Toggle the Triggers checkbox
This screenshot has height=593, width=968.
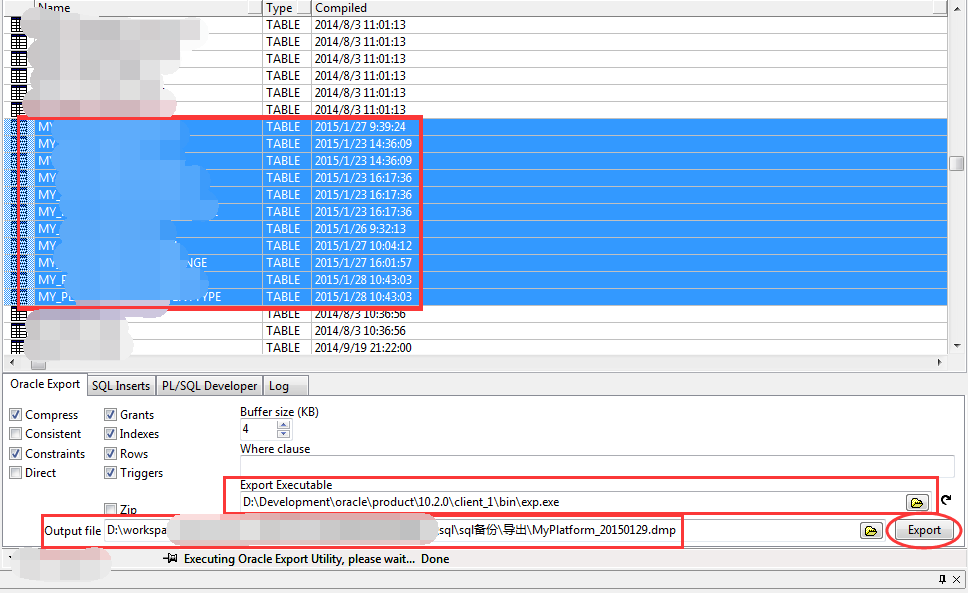pyautogui.click(x=111, y=473)
